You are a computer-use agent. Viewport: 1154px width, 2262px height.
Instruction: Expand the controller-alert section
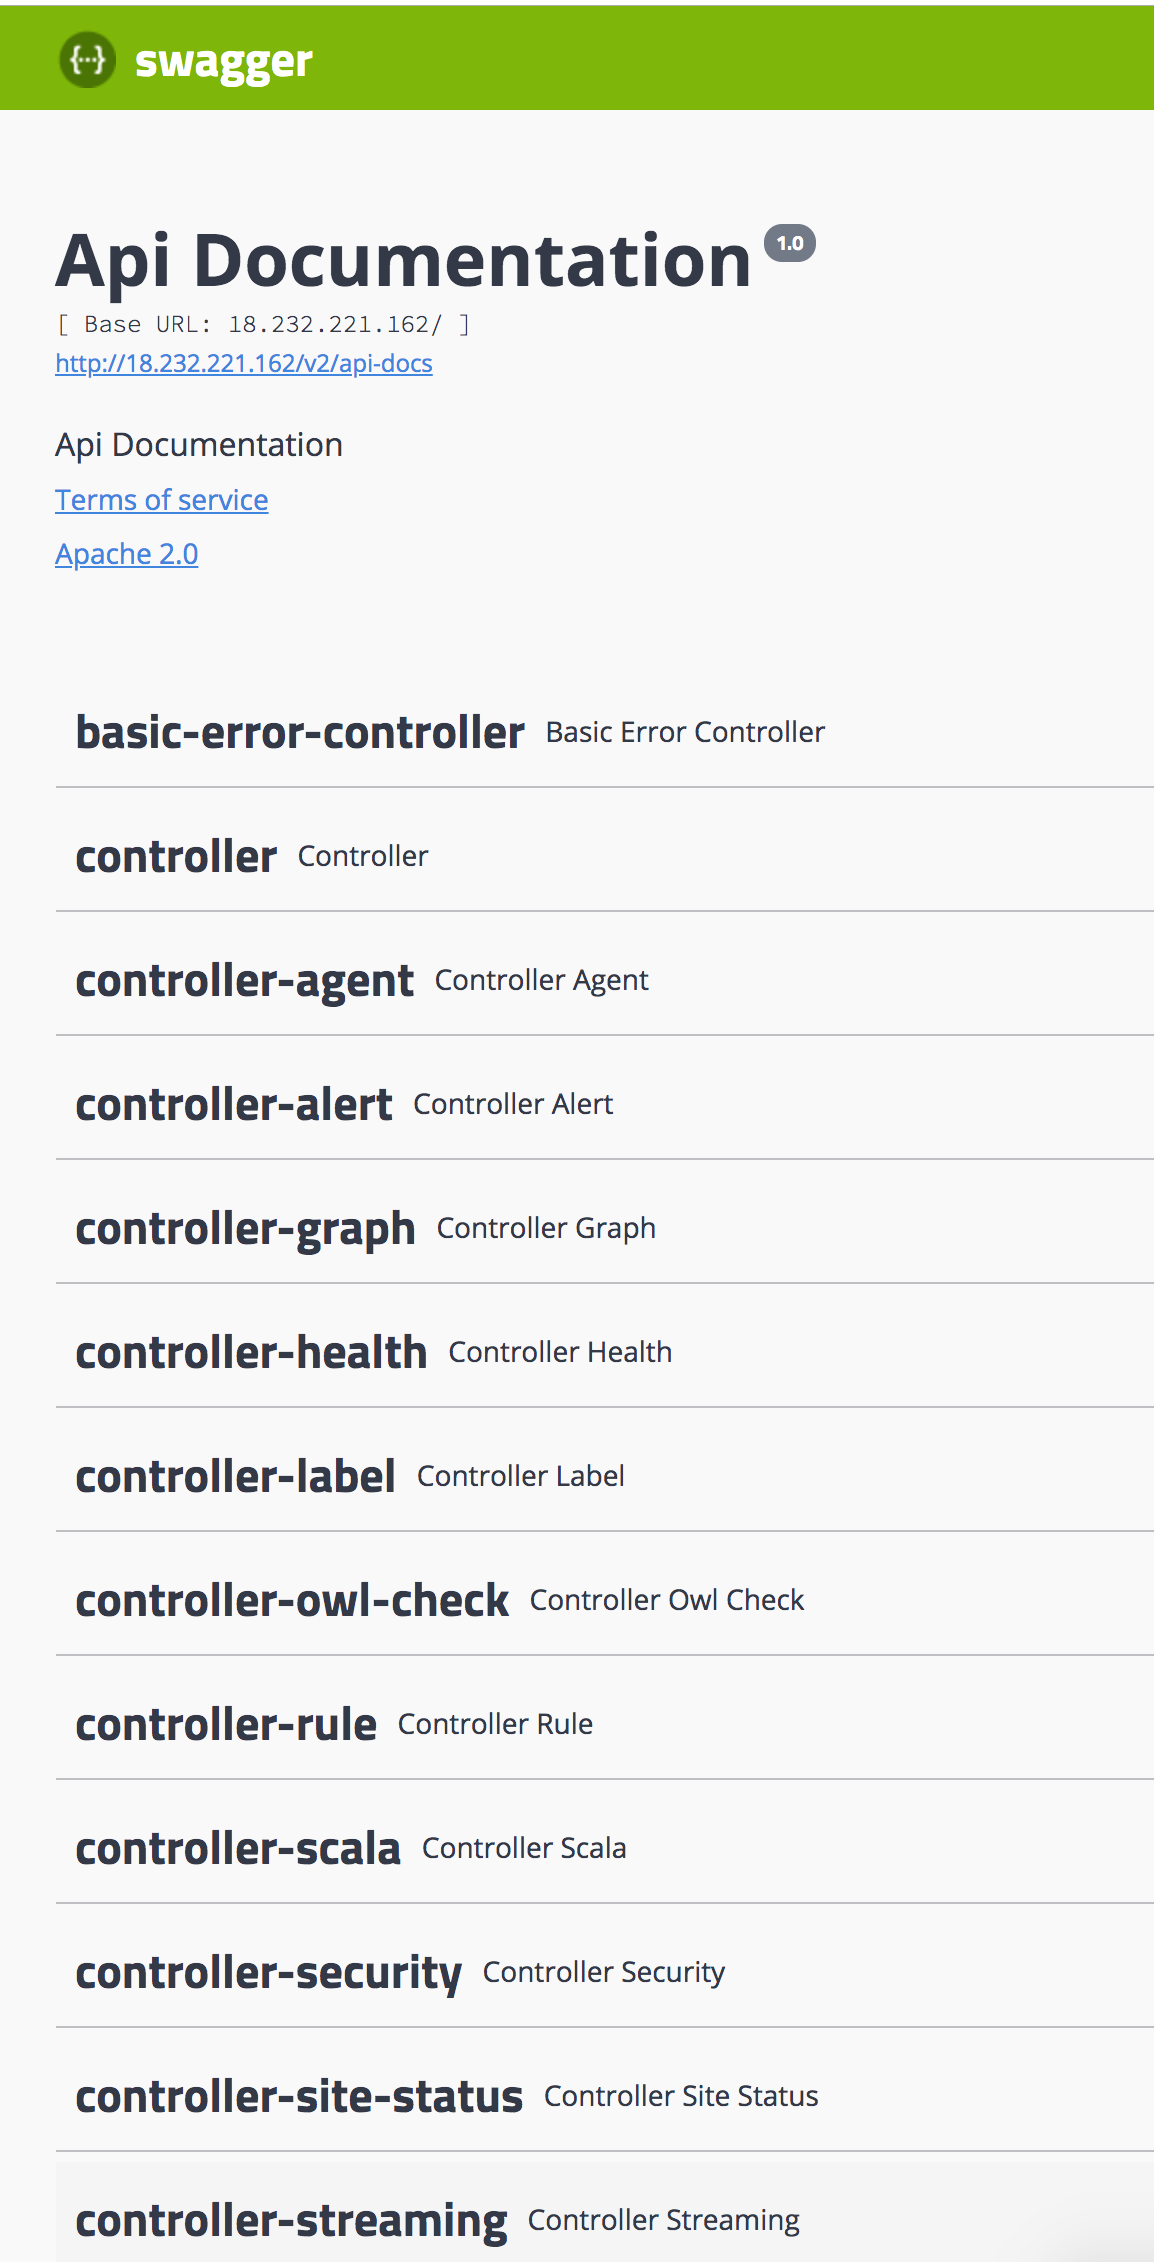pyautogui.click(x=234, y=1105)
